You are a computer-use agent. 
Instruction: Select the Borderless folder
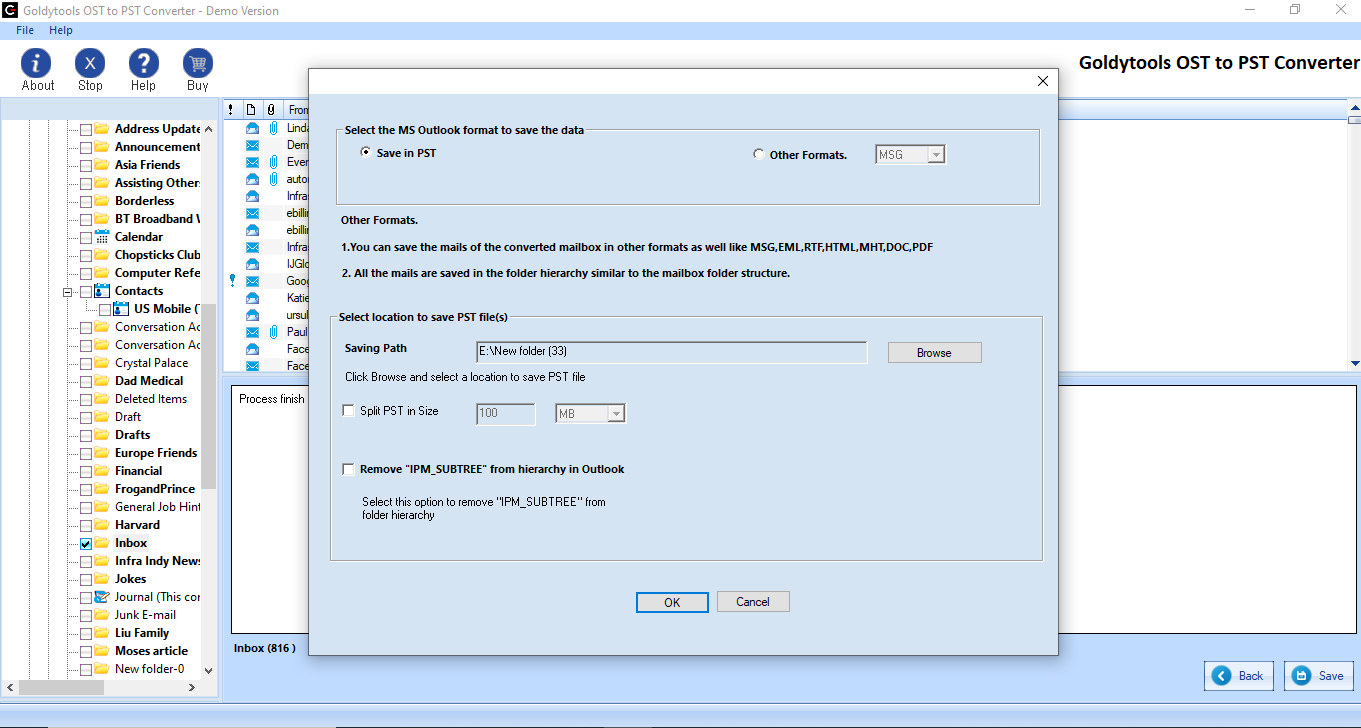[144, 201]
